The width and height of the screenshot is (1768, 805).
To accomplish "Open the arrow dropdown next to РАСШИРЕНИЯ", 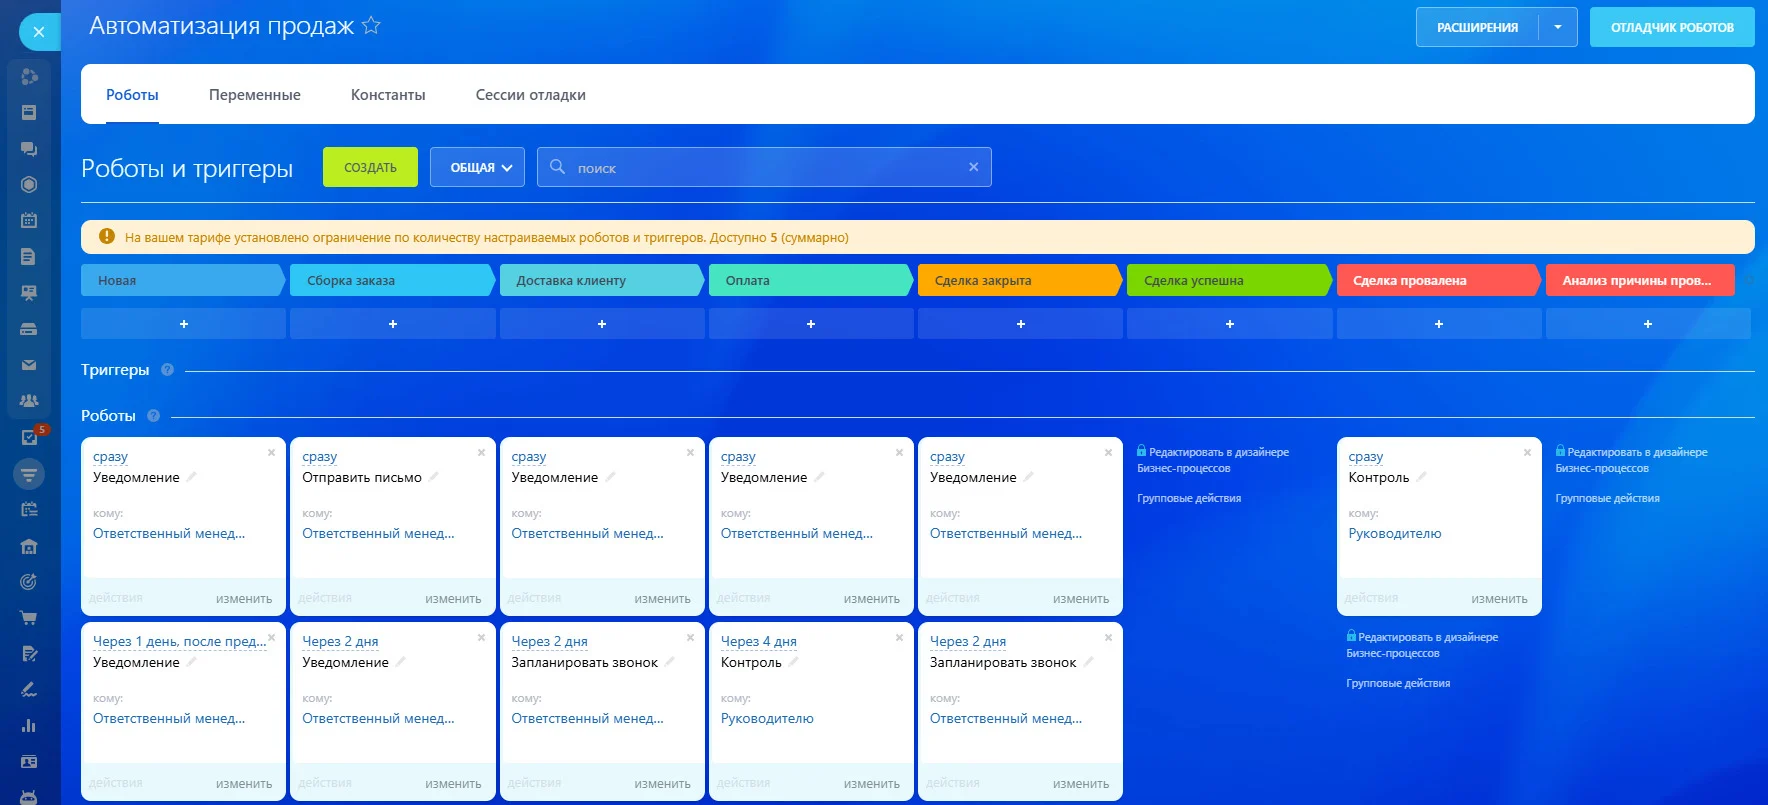I will (x=1557, y=27).
